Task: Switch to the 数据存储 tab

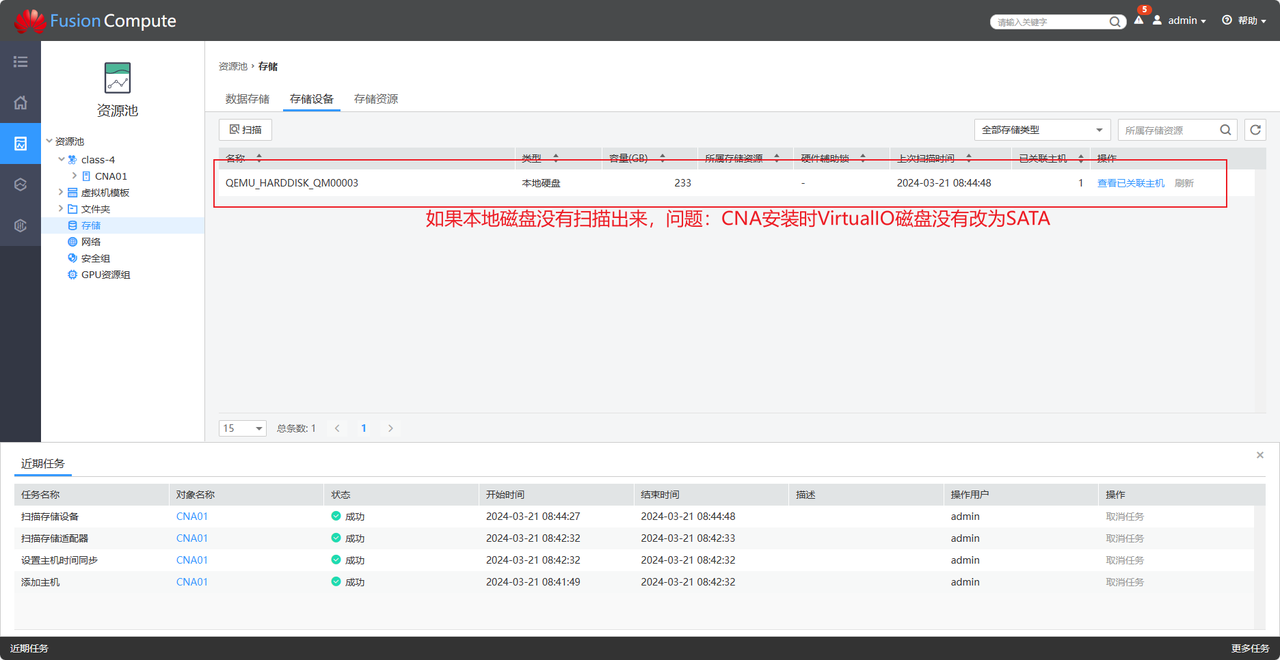Action: [x=247, y=99]
